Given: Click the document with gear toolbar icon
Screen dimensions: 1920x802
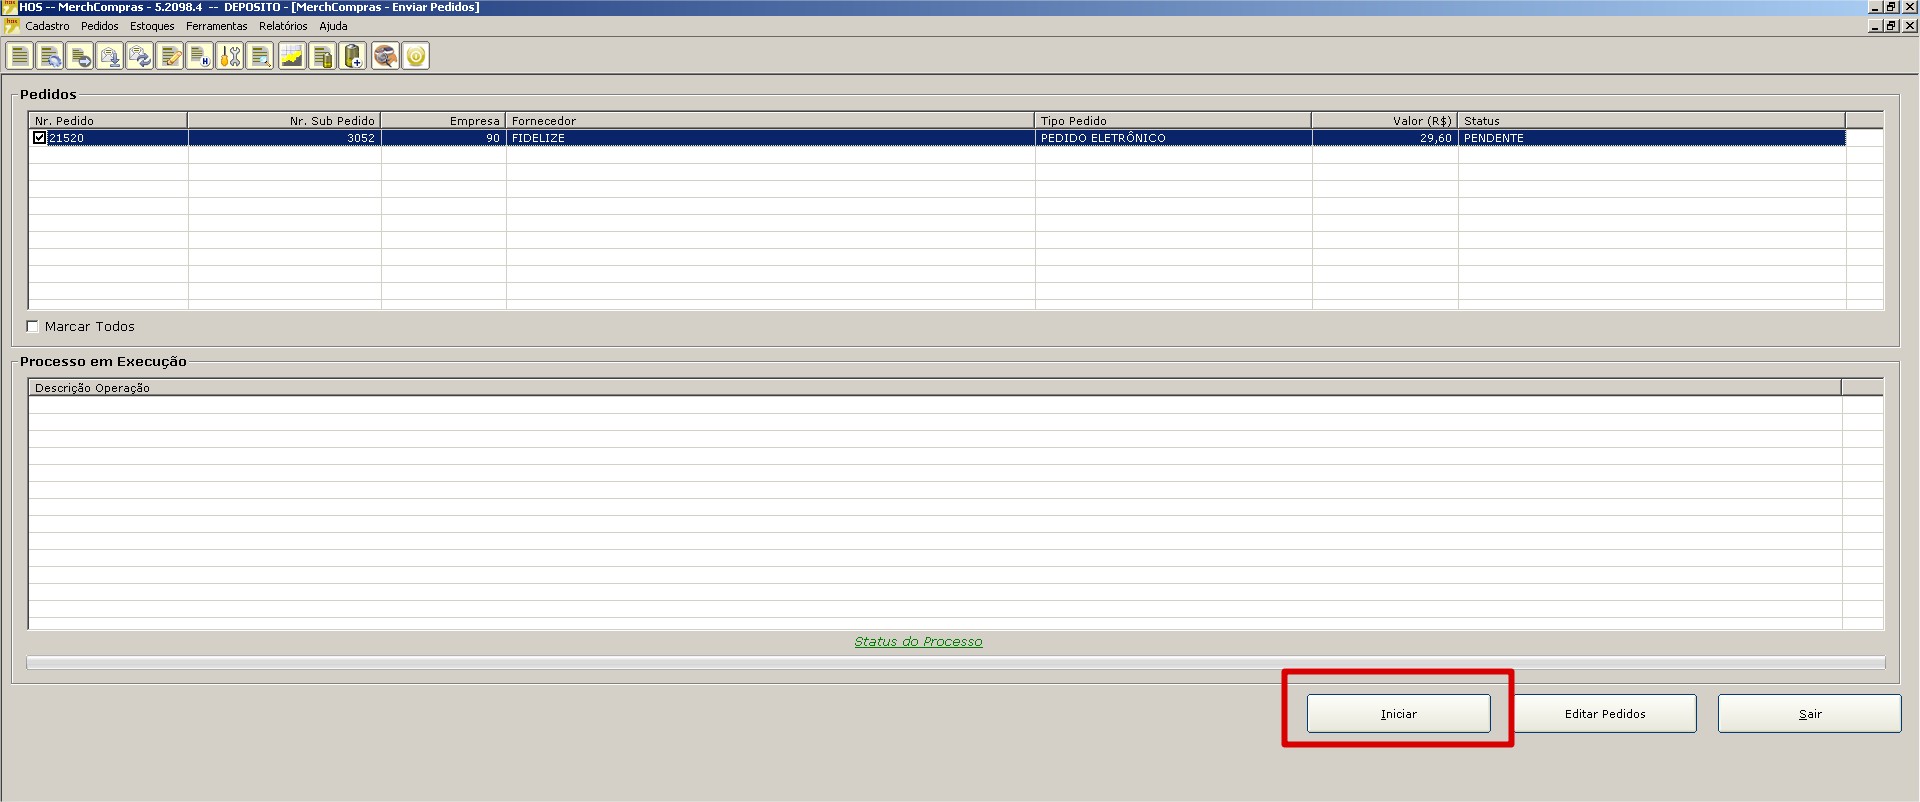Looking at the screenshot, I should [x=50, y=56].
